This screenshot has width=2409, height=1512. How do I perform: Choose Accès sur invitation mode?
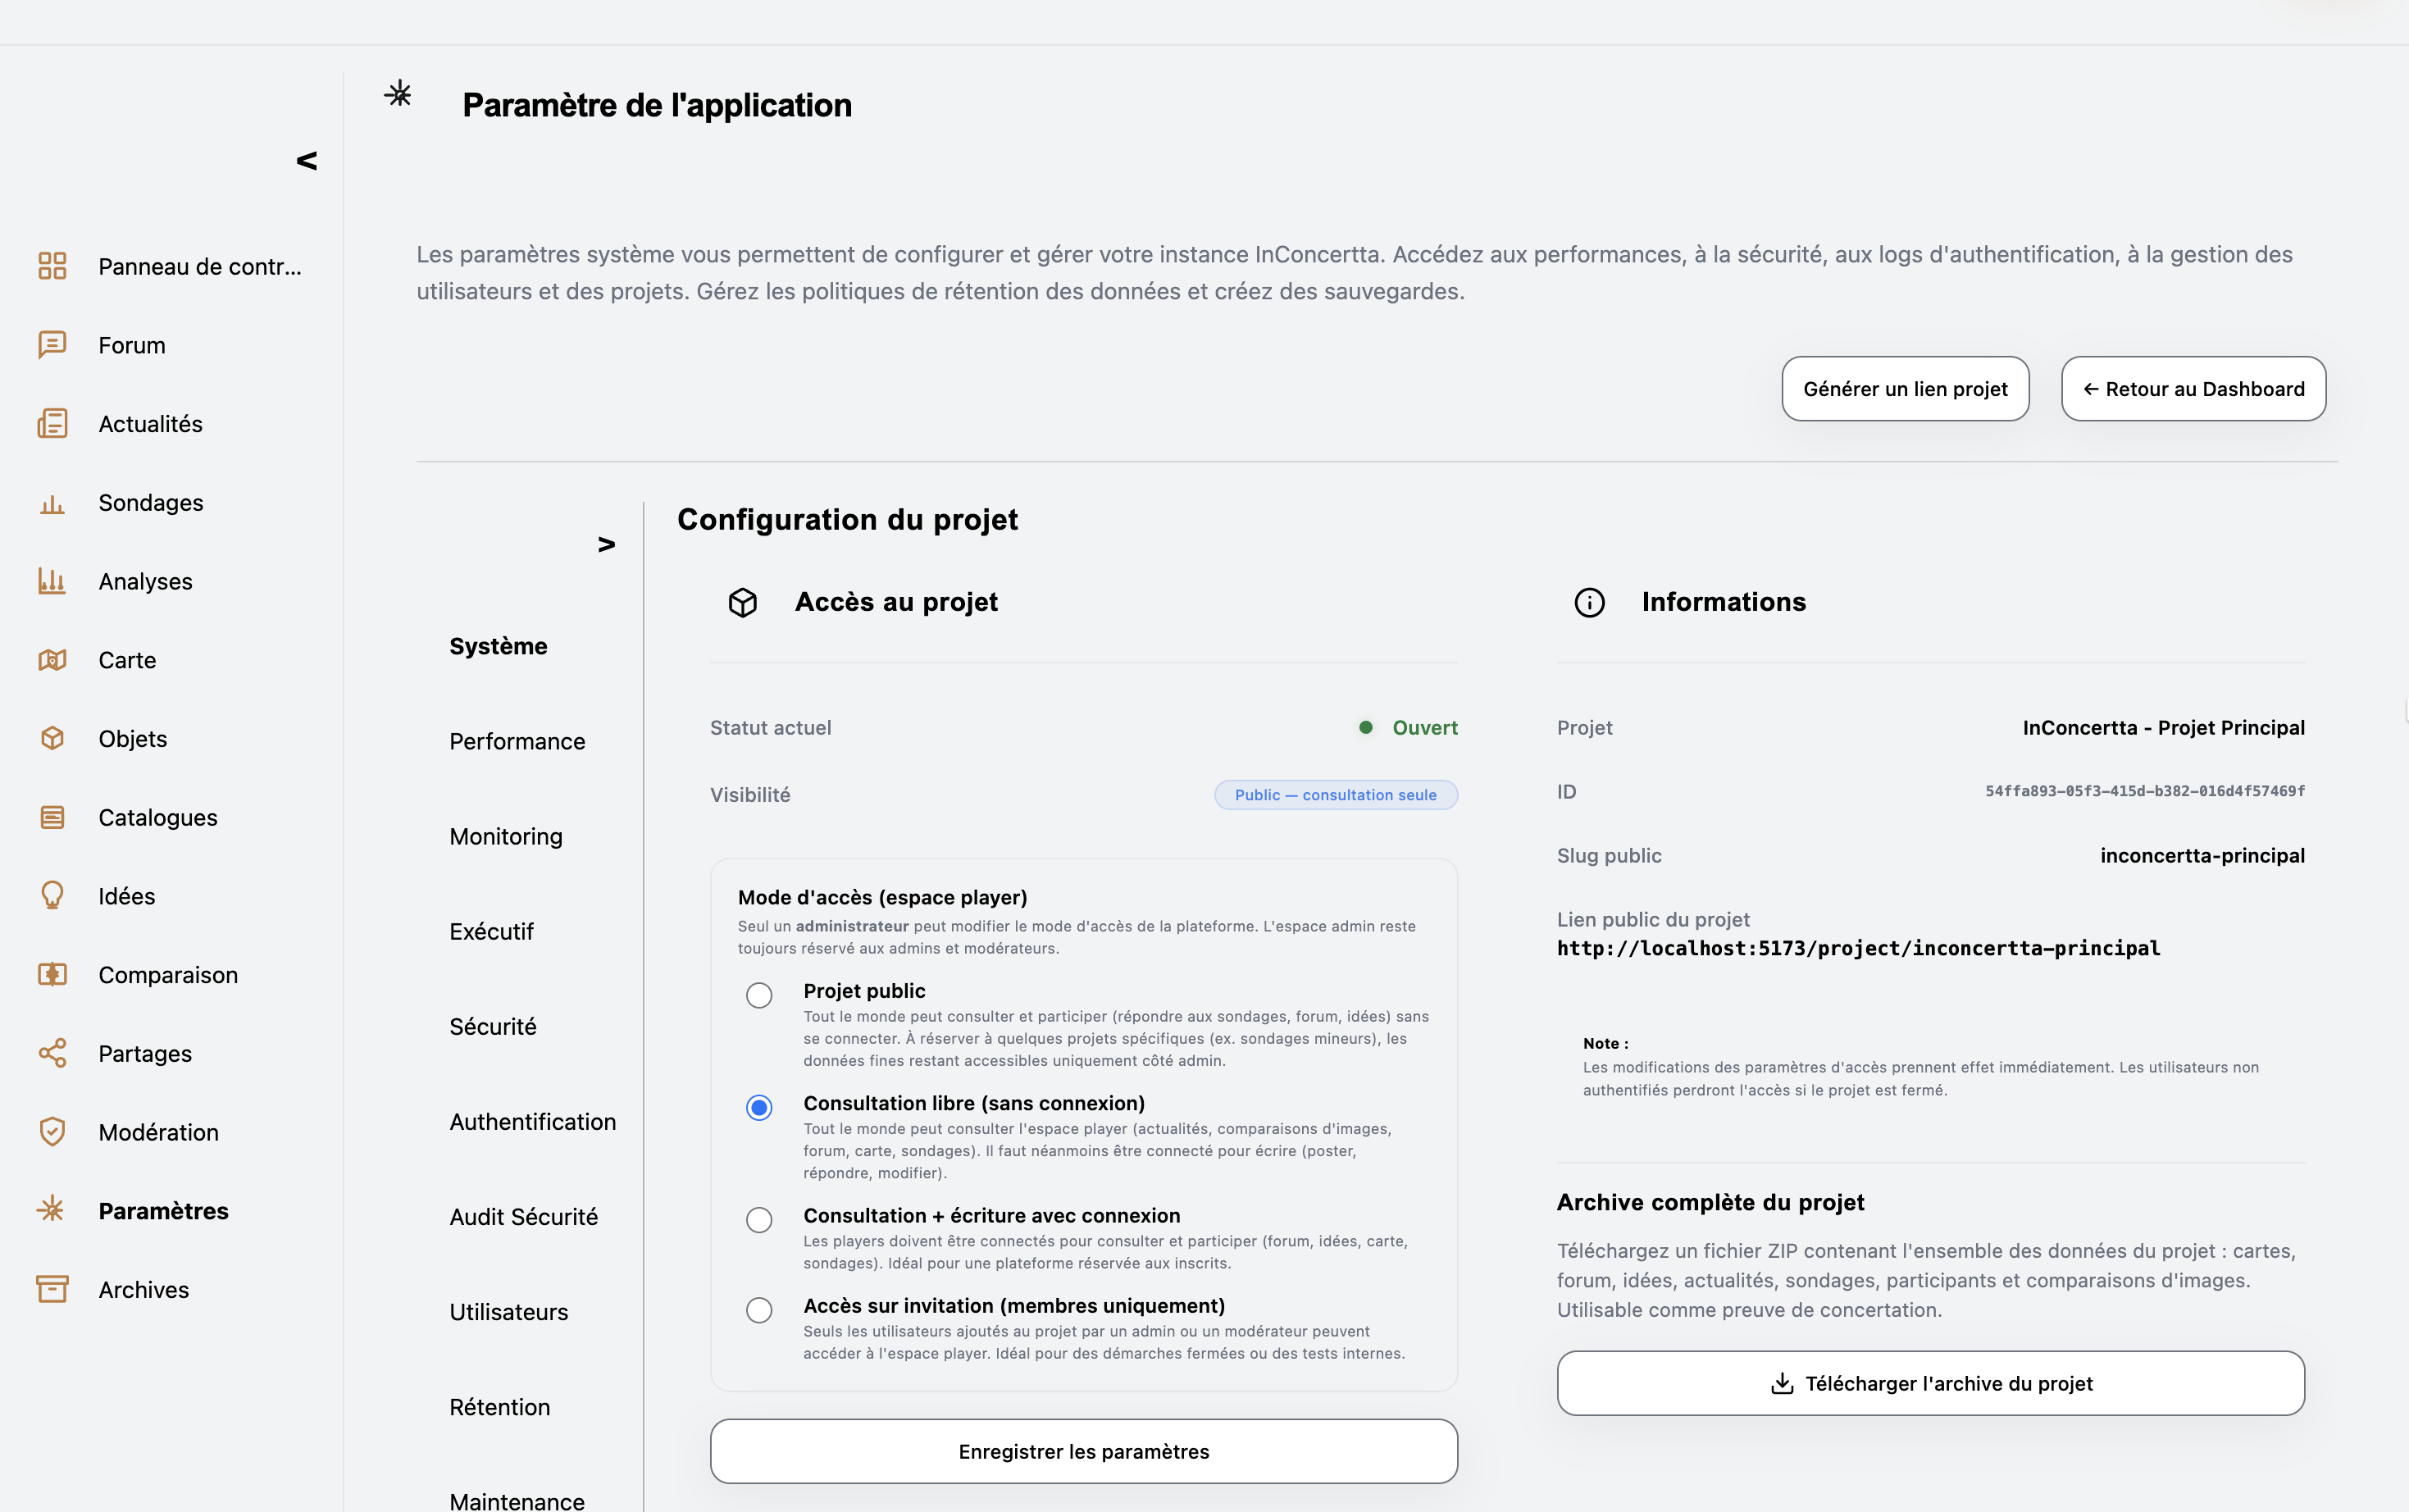758,1309
